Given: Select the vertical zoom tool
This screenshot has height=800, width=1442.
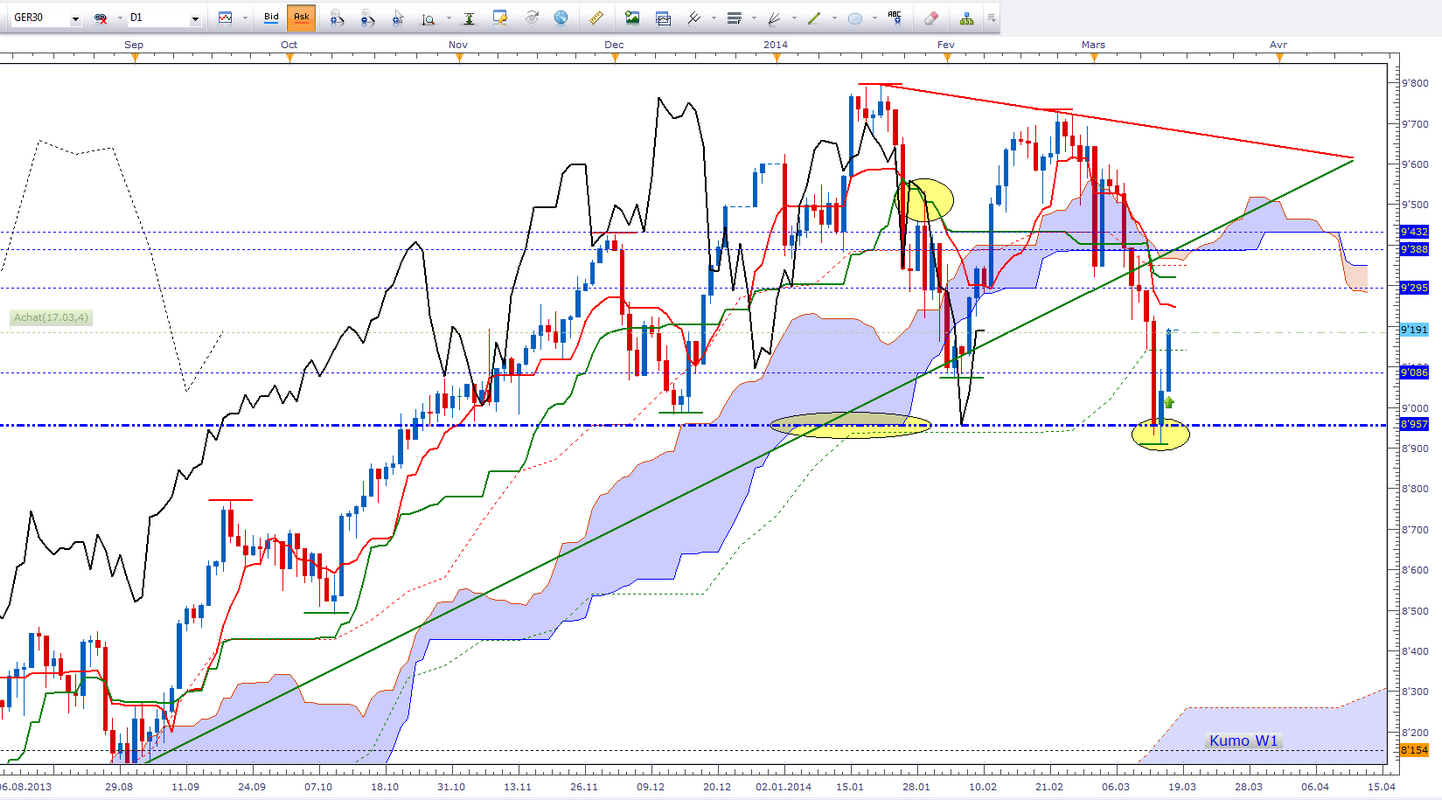Looking at the screenshot, I should pyautogui.click(x=429, y=18).
